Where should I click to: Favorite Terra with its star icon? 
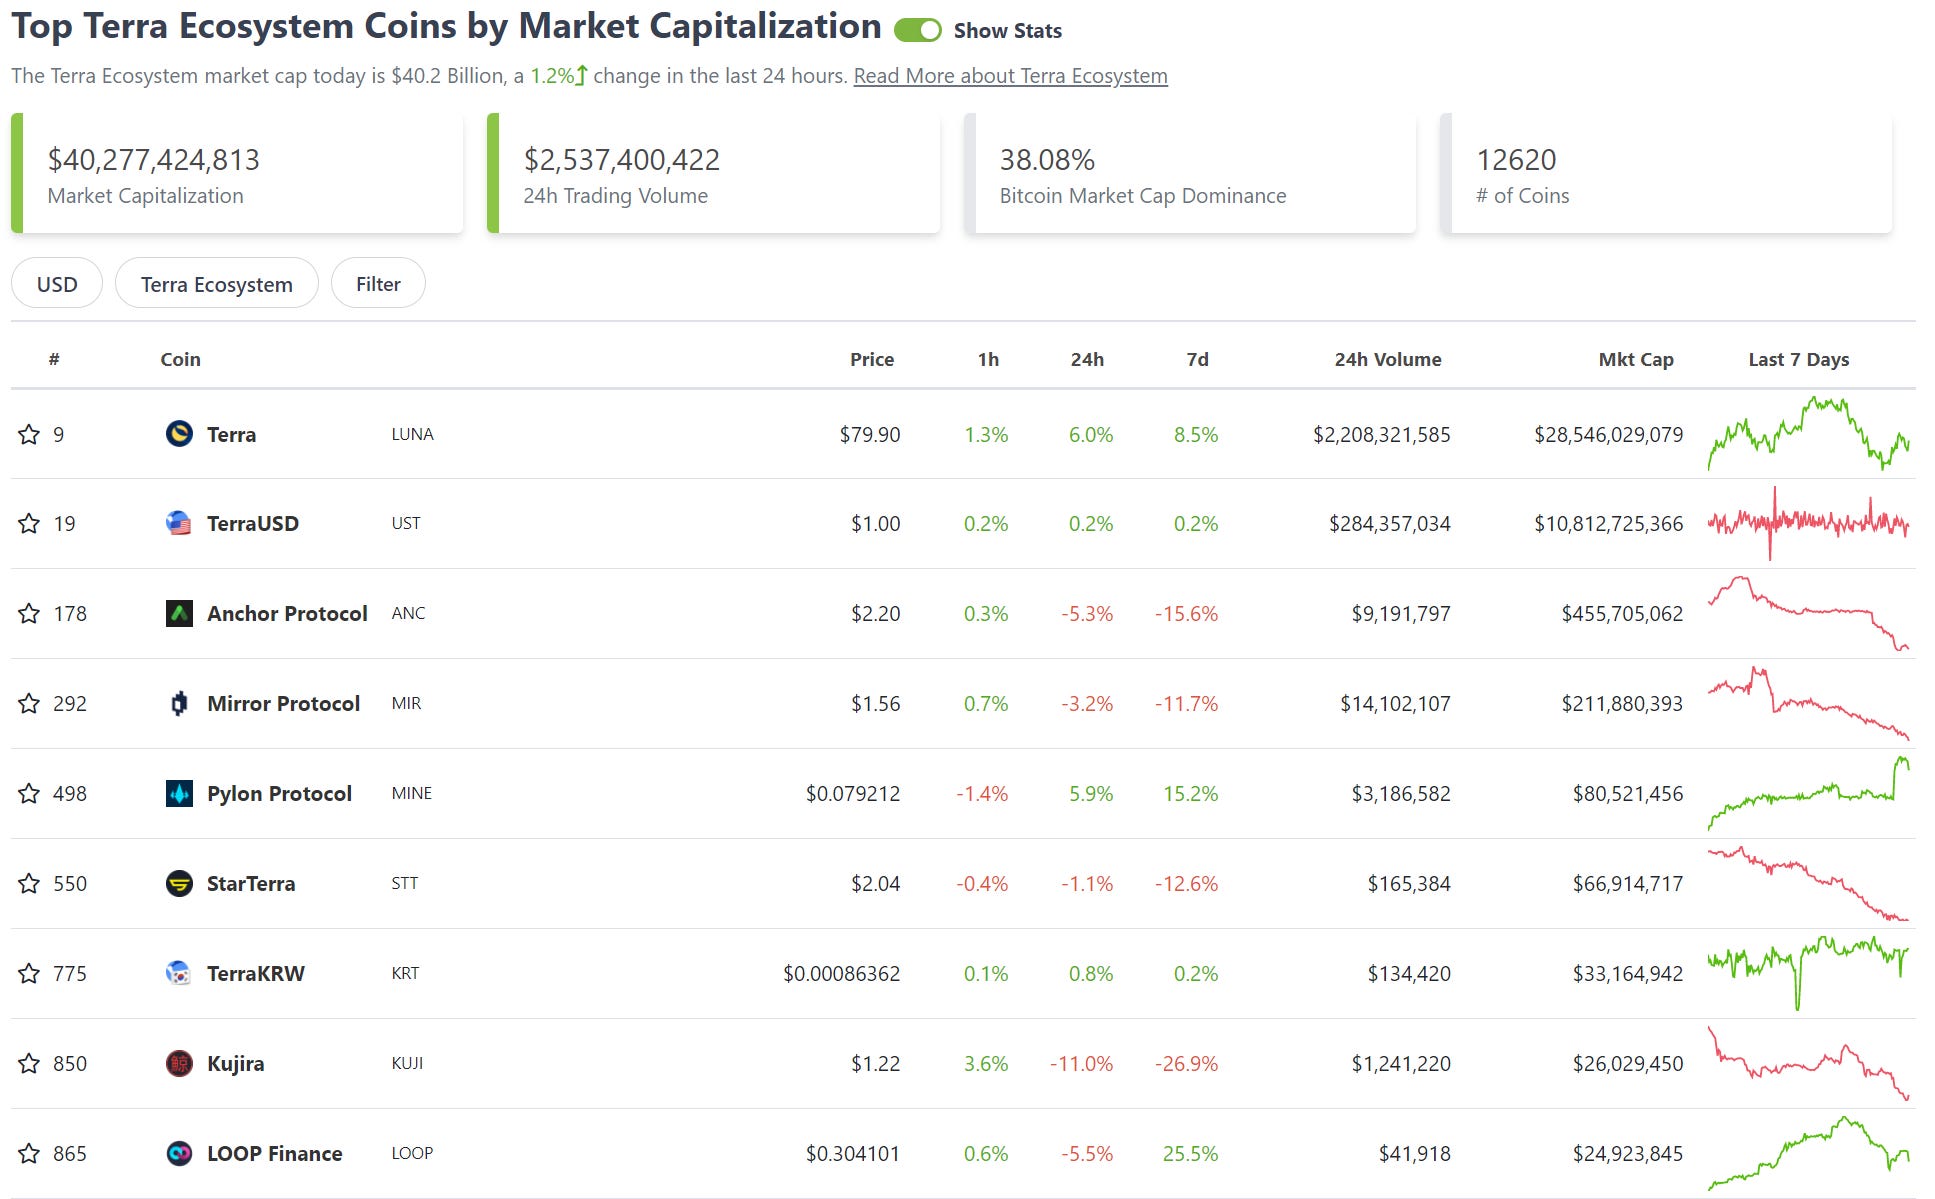(29, 434)
